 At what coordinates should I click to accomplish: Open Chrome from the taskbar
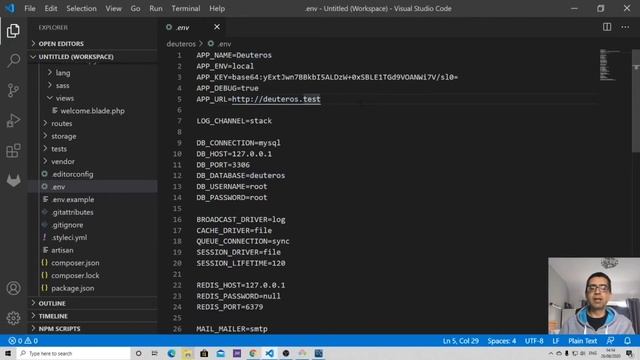pyautogui.click(x=253, y=353)
